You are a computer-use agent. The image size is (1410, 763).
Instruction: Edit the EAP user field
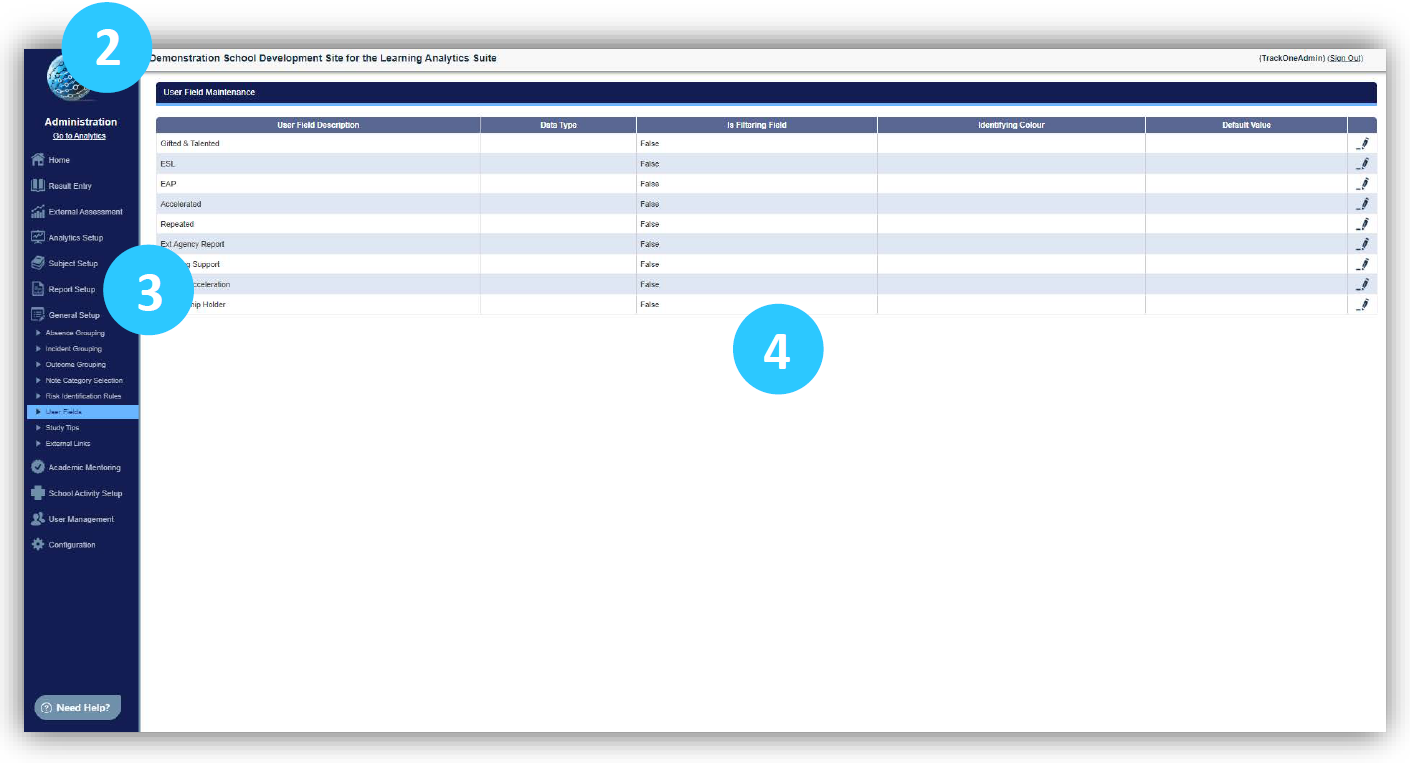pos(1362,184)
